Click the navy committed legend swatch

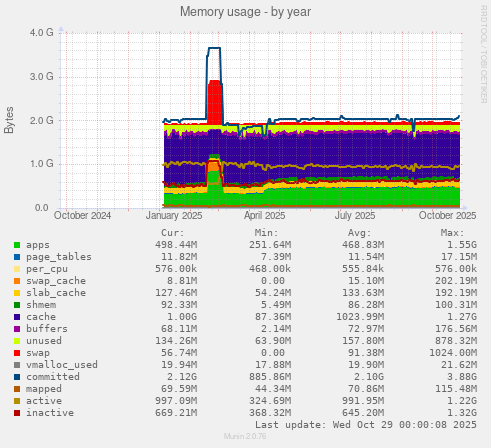[17, 377]
